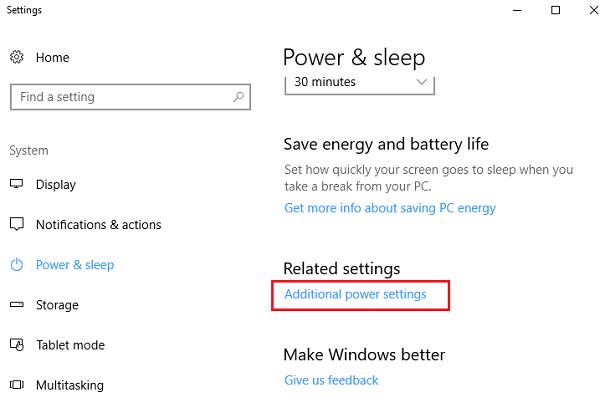
Task: Go to Home text label in sidebar
Action: 52,58
